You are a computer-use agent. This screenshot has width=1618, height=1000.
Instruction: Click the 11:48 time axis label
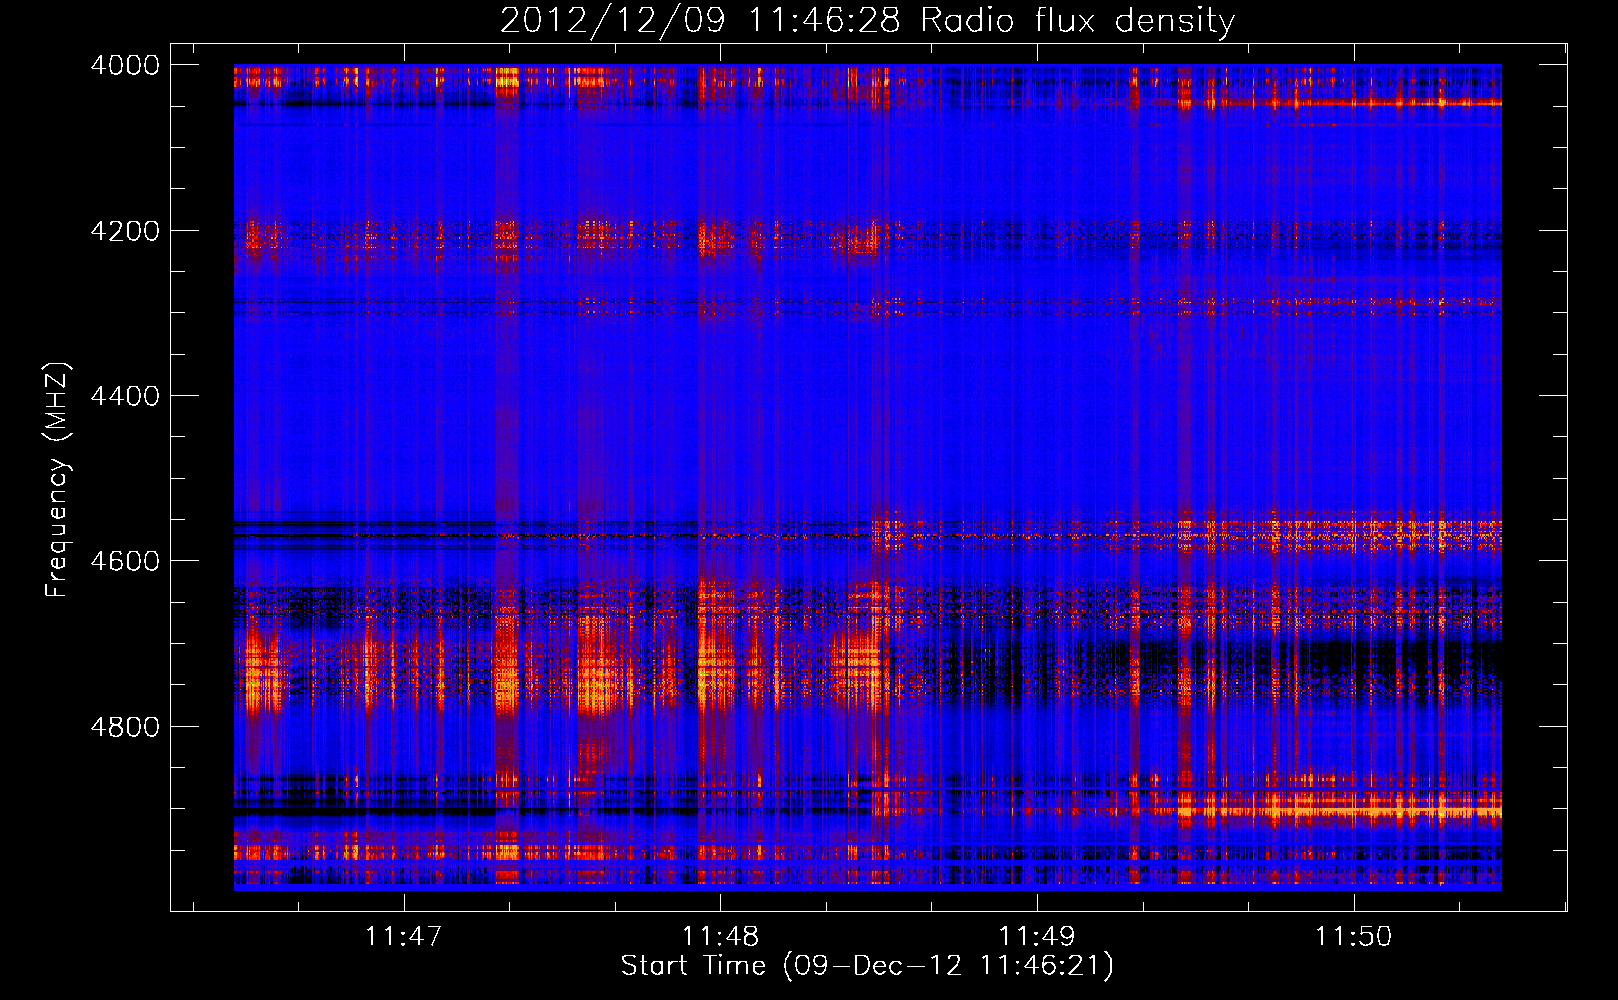[720, 937]
